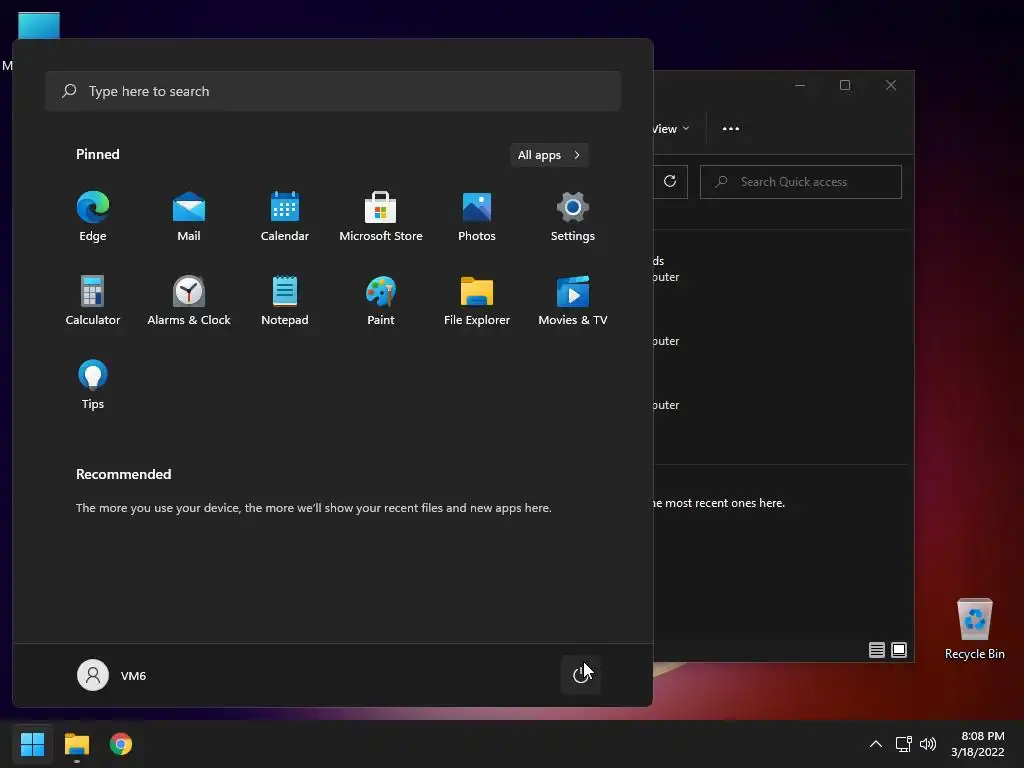
Task: Open the clock and date panel
Action: coord(978,744)
